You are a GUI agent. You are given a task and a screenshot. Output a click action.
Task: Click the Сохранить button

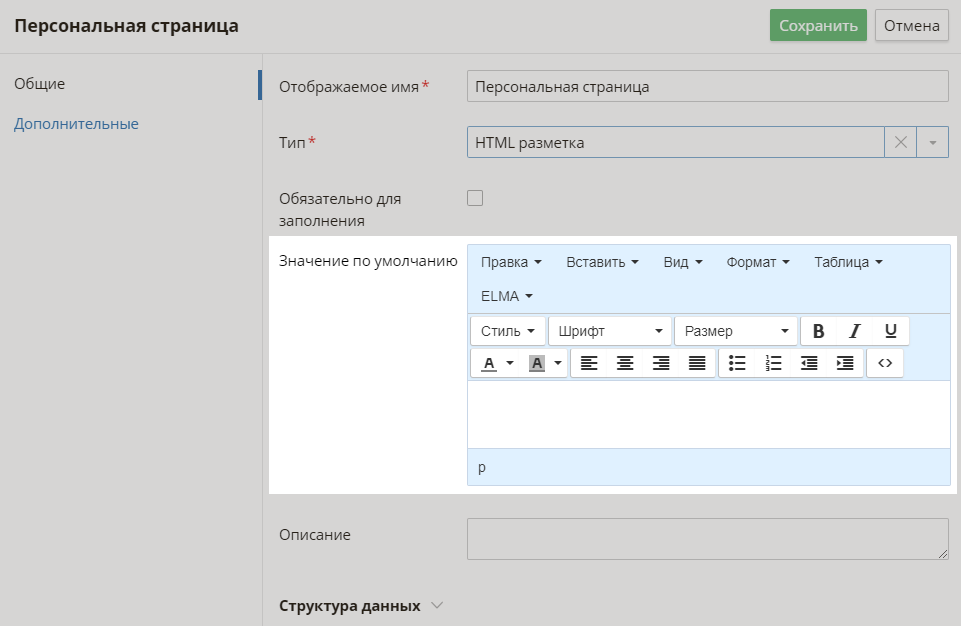click(818, 25)
